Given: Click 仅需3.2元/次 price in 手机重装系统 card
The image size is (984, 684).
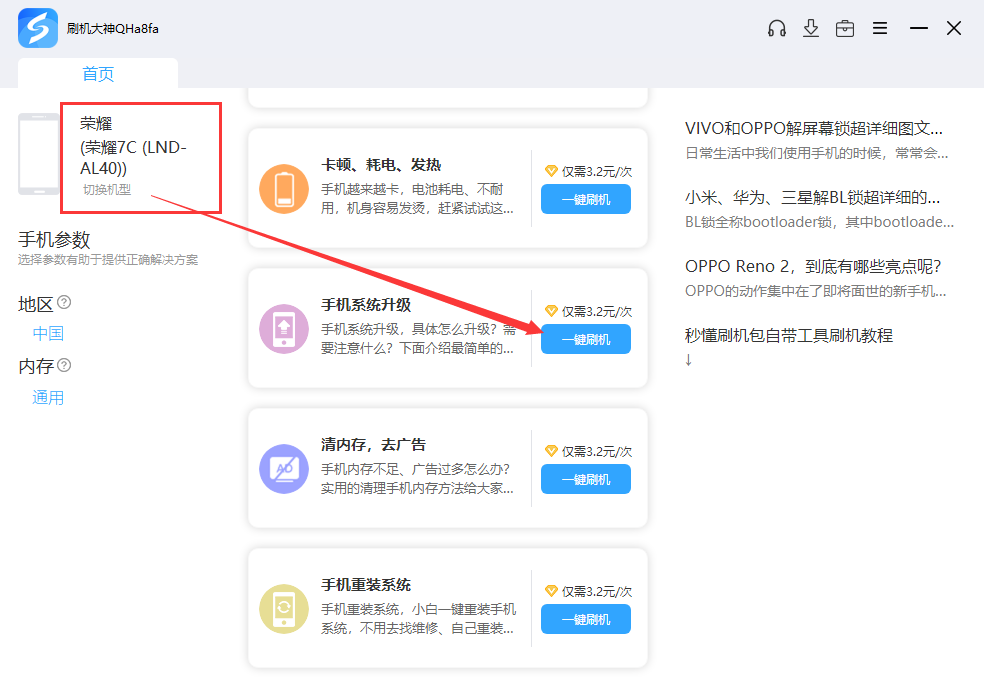Looking at the screenshot, I should coord(597,591).
